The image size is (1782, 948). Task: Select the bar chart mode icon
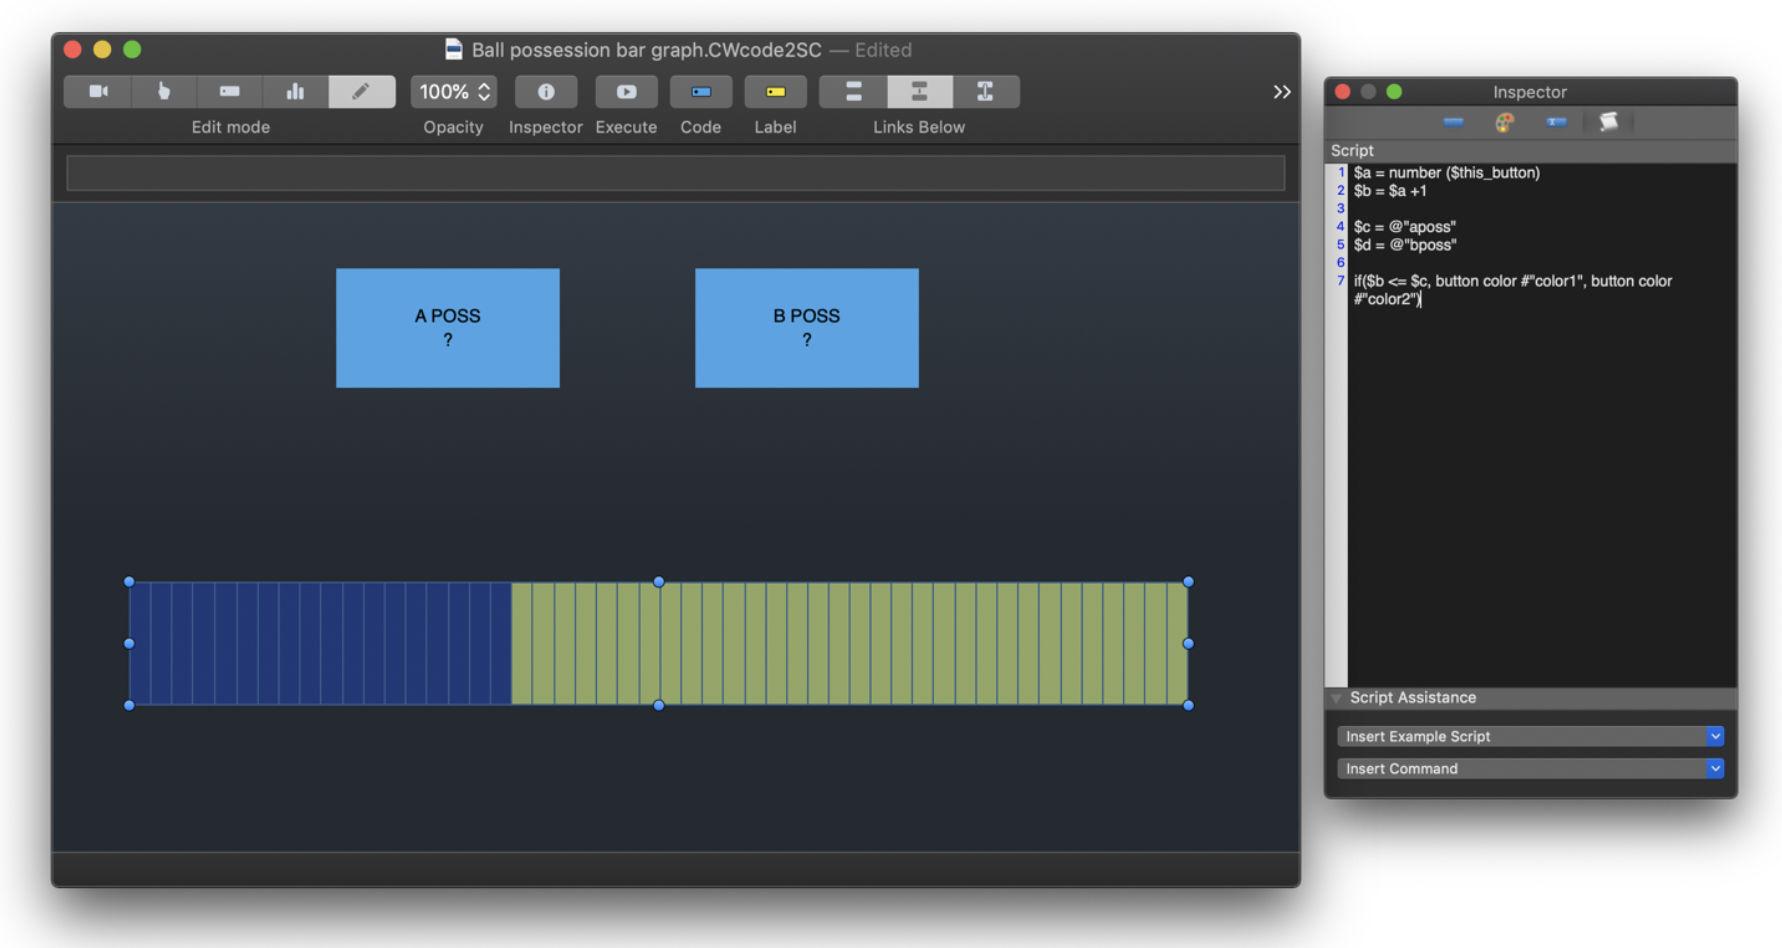(x=295, y=91)
